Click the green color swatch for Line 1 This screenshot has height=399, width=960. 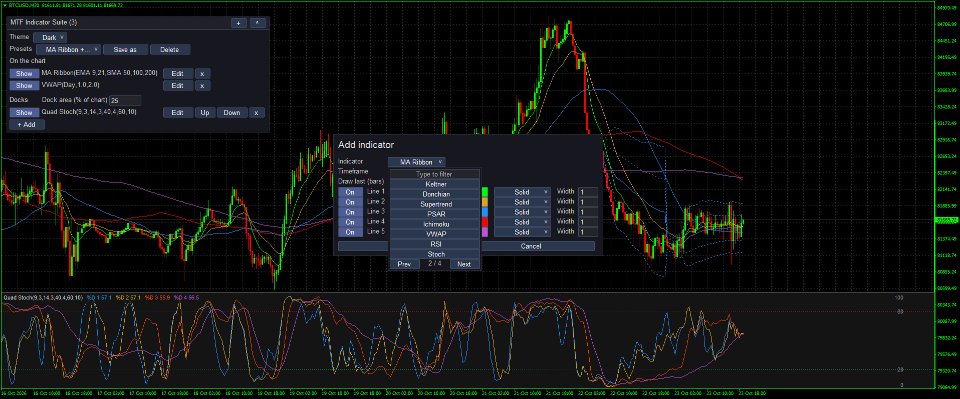tap(485, 192)
